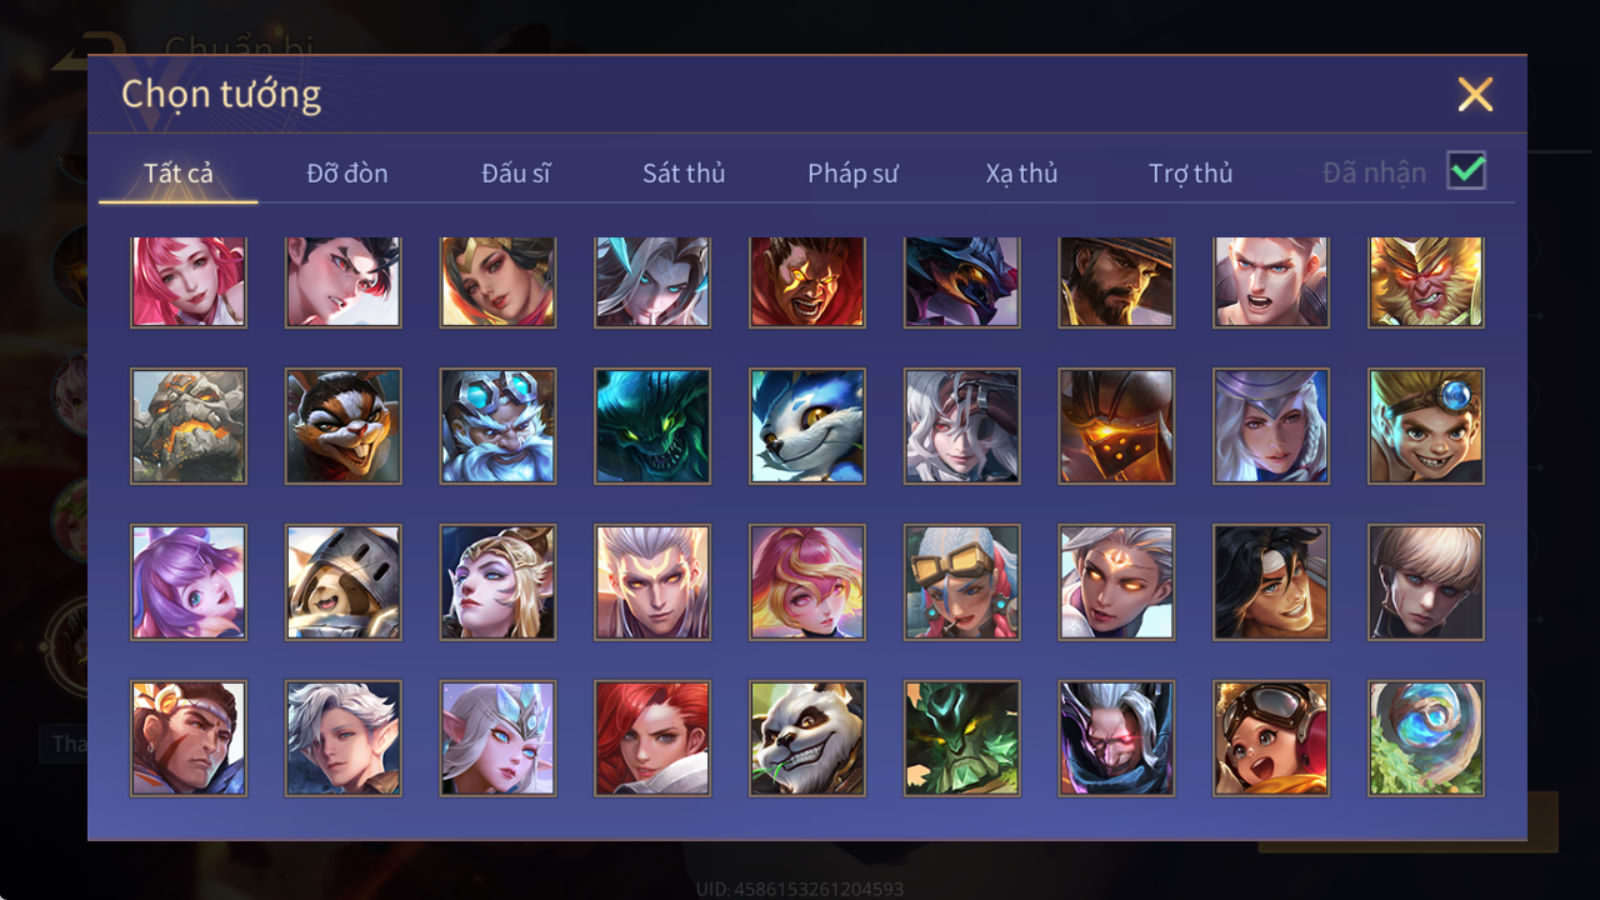Pick the blue fox hero portrait

pyautogui.click(x=807, y=426)
